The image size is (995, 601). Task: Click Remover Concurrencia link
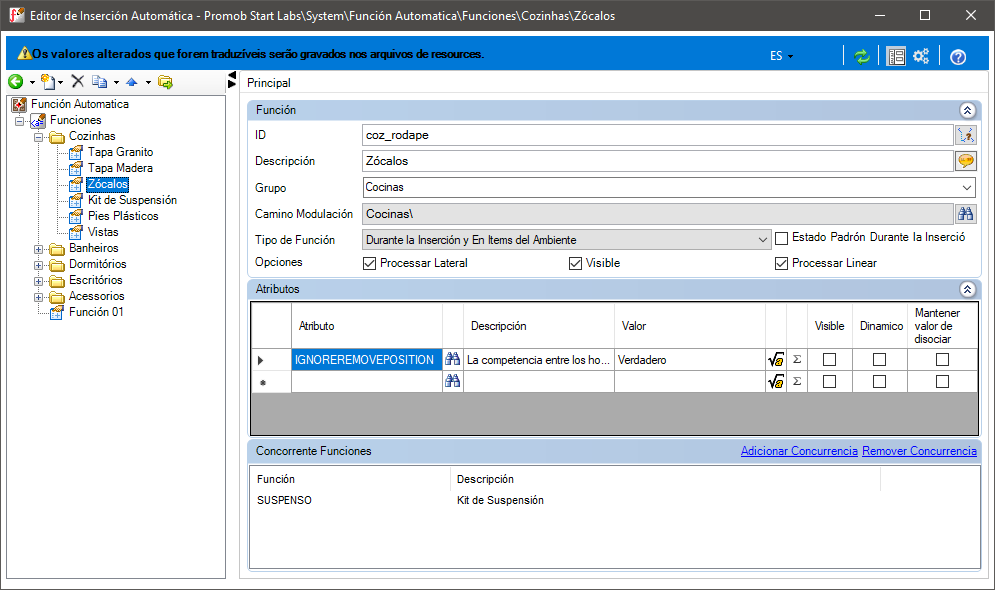(919, 451)
